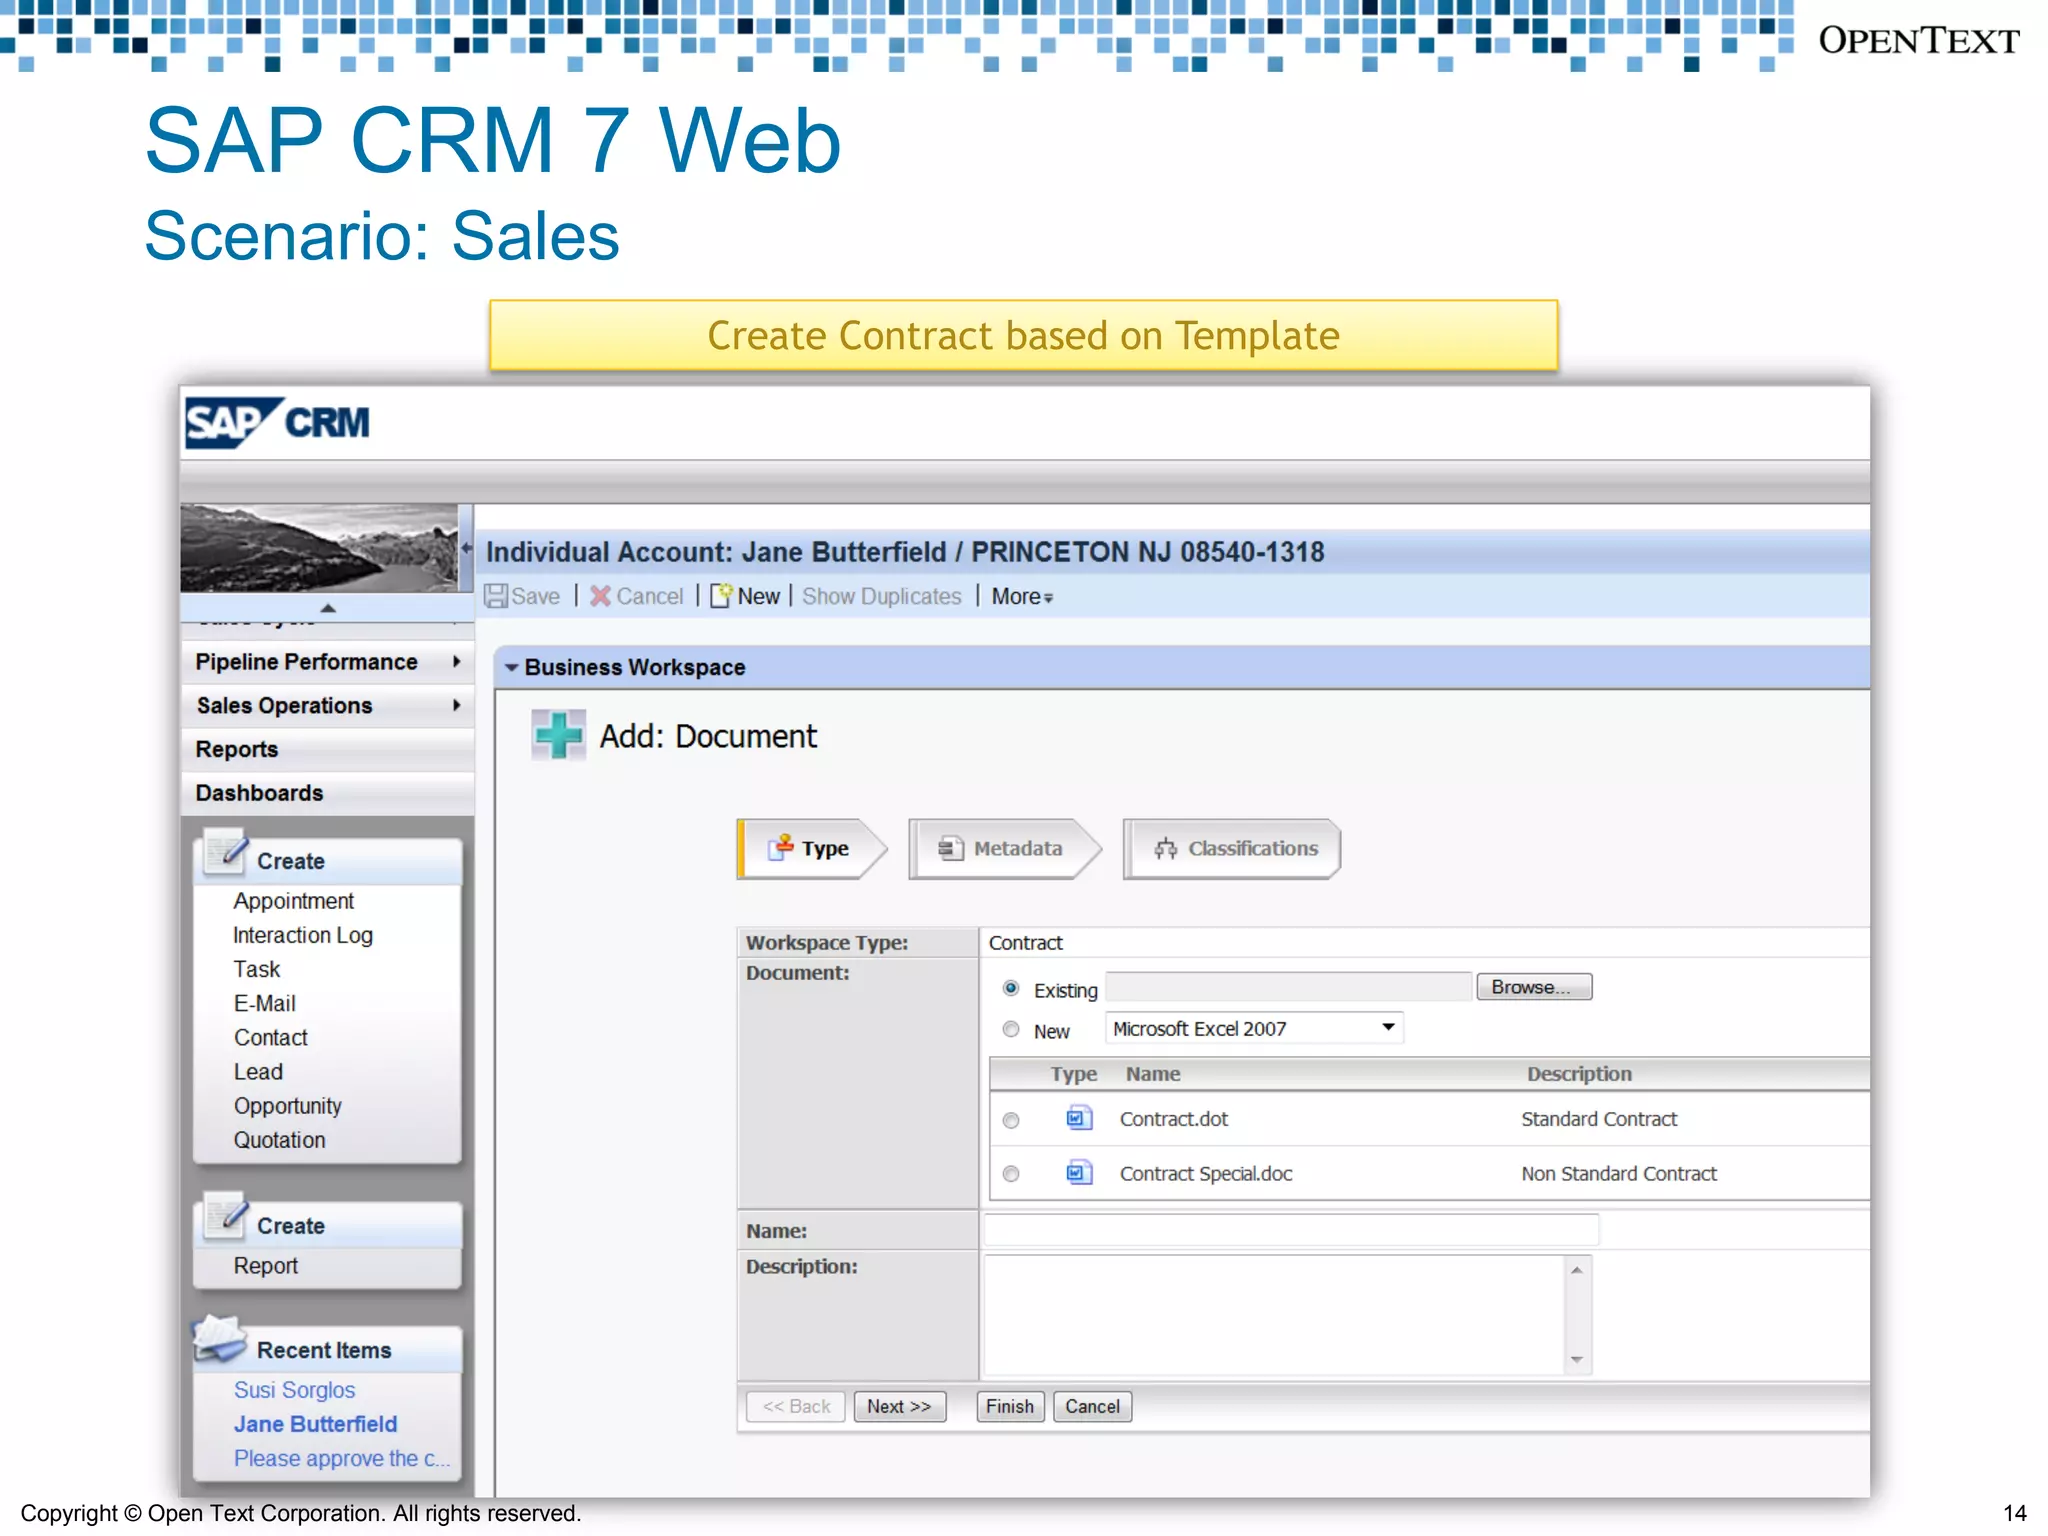Collapse the Business Workspace section
This screenshot has height=1536, width=2048.
[x=511, y=667]
